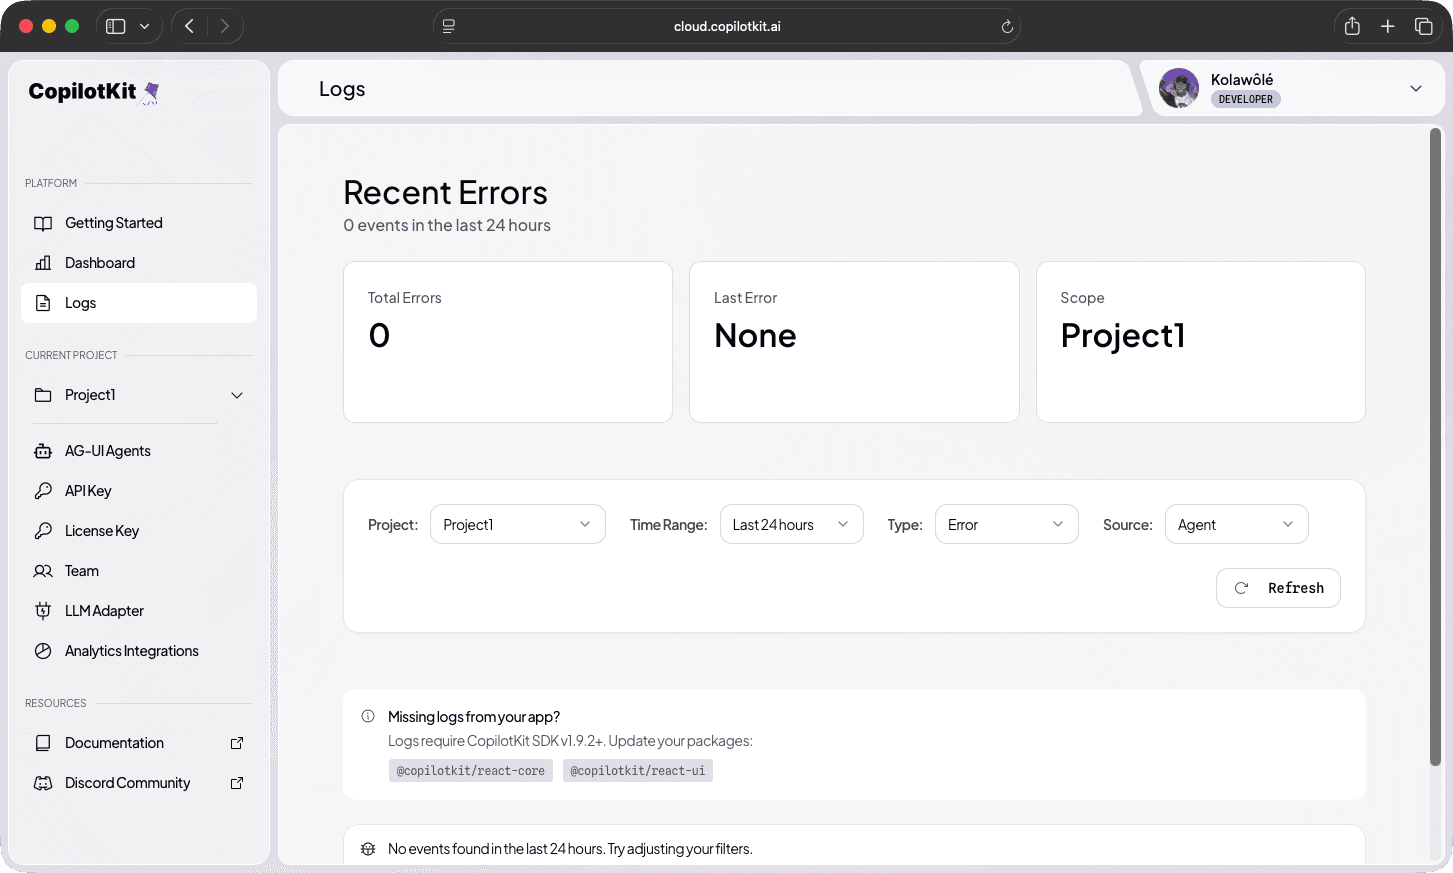
Task: Change the Type filter from Error
Action: pyautogui.click(x=1006, y=523)
